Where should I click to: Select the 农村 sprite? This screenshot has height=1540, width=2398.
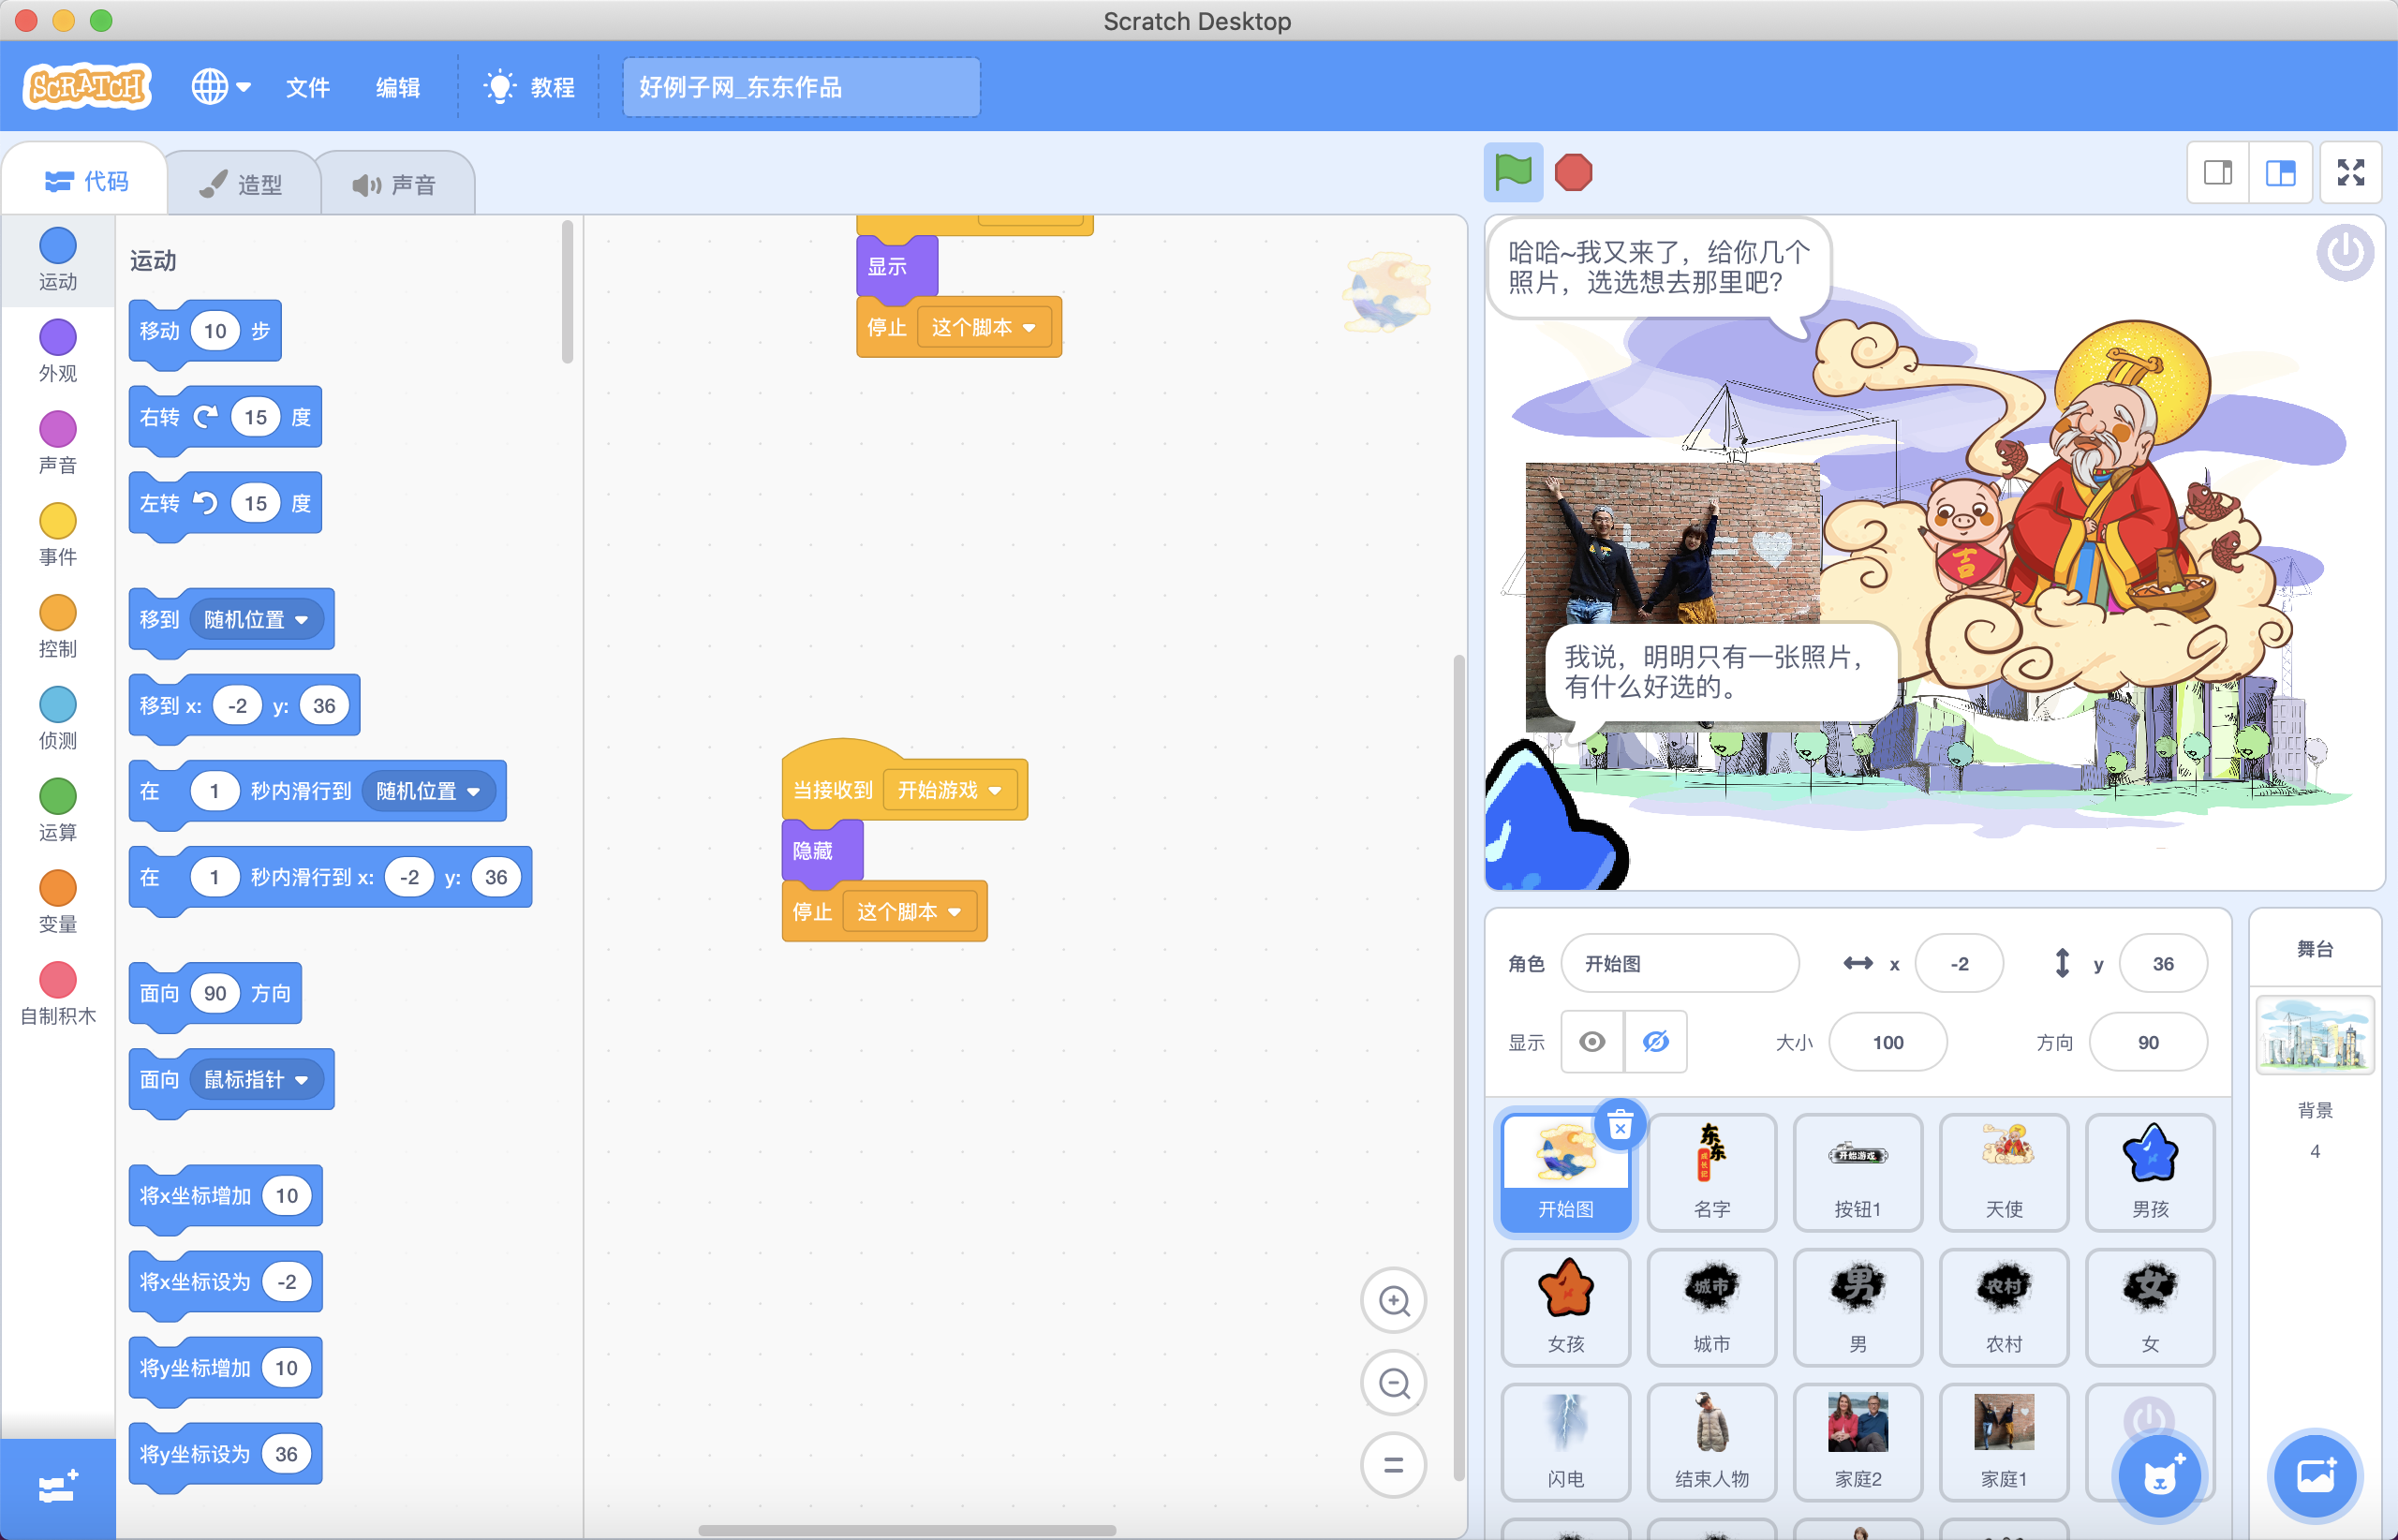(x=2004, y=1308)
